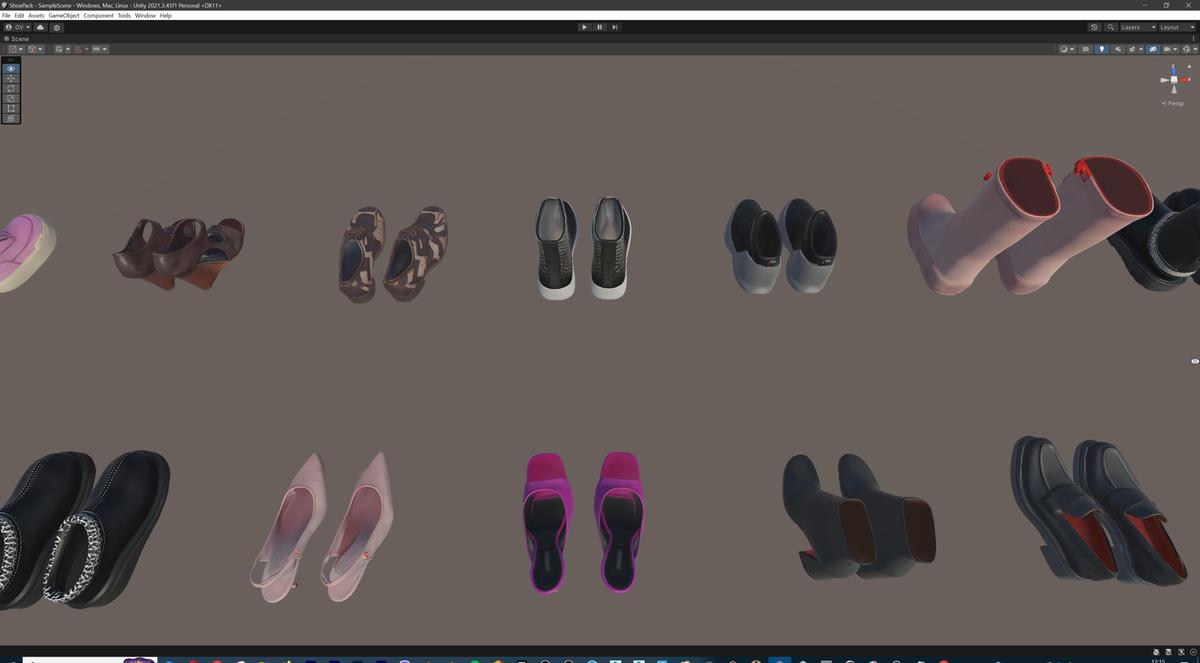Enable 2D mode in Scene view

[1086, 48]
